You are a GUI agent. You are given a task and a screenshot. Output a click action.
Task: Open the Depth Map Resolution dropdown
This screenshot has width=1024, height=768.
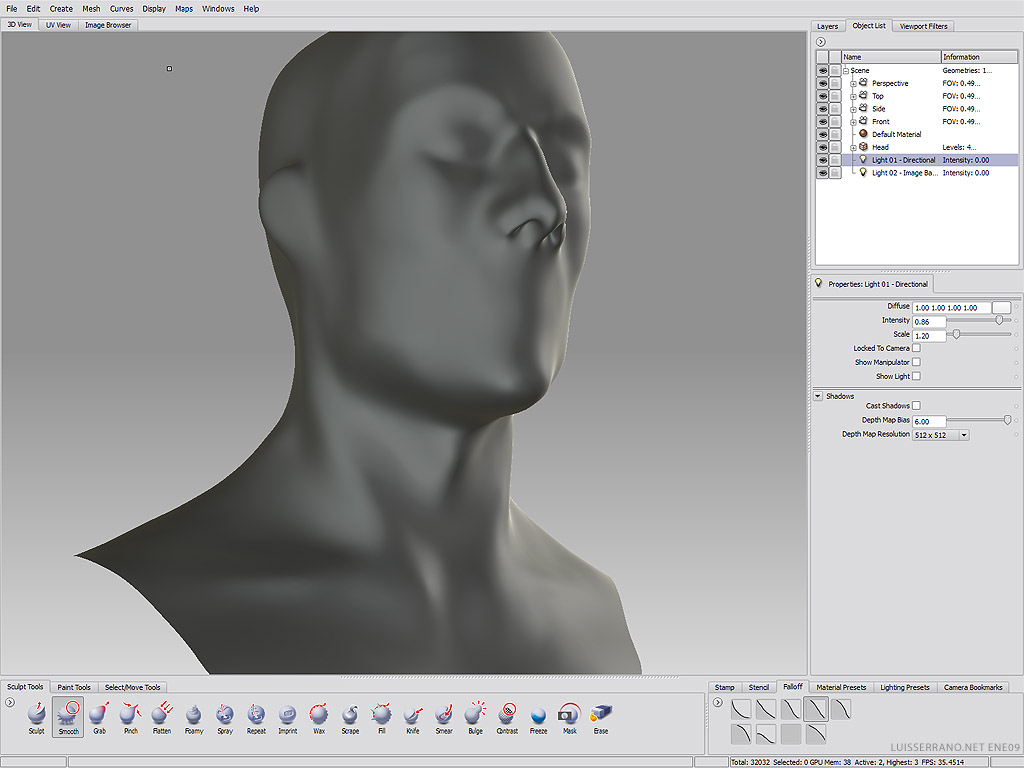click(x=964, y=435)
